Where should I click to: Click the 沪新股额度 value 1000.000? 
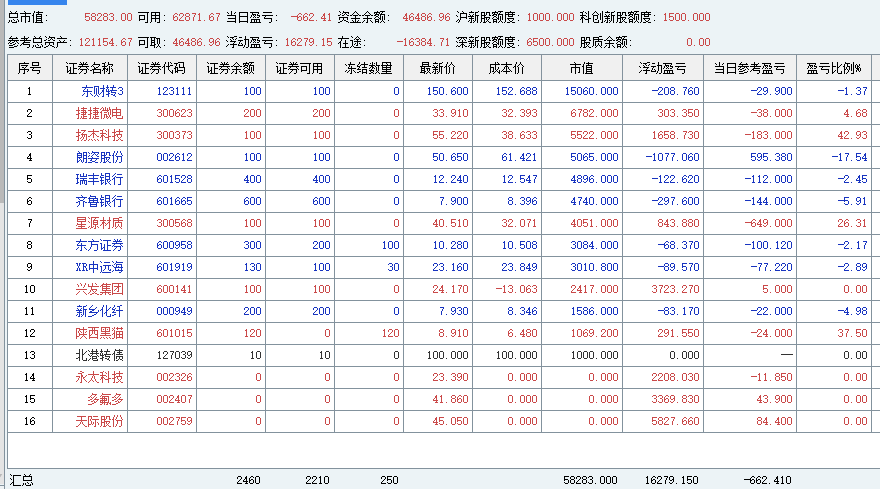coord(550,17)
